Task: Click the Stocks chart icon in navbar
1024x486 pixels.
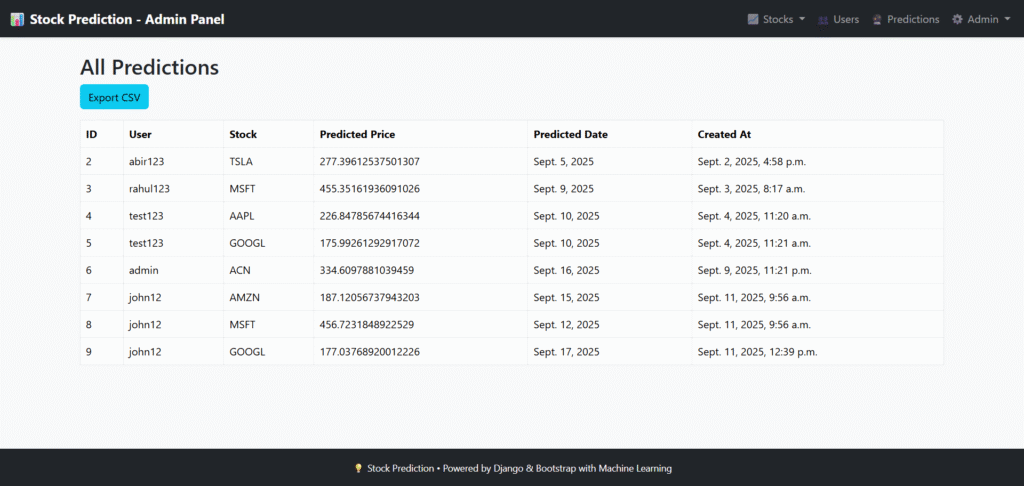Action: click(753, 20)
